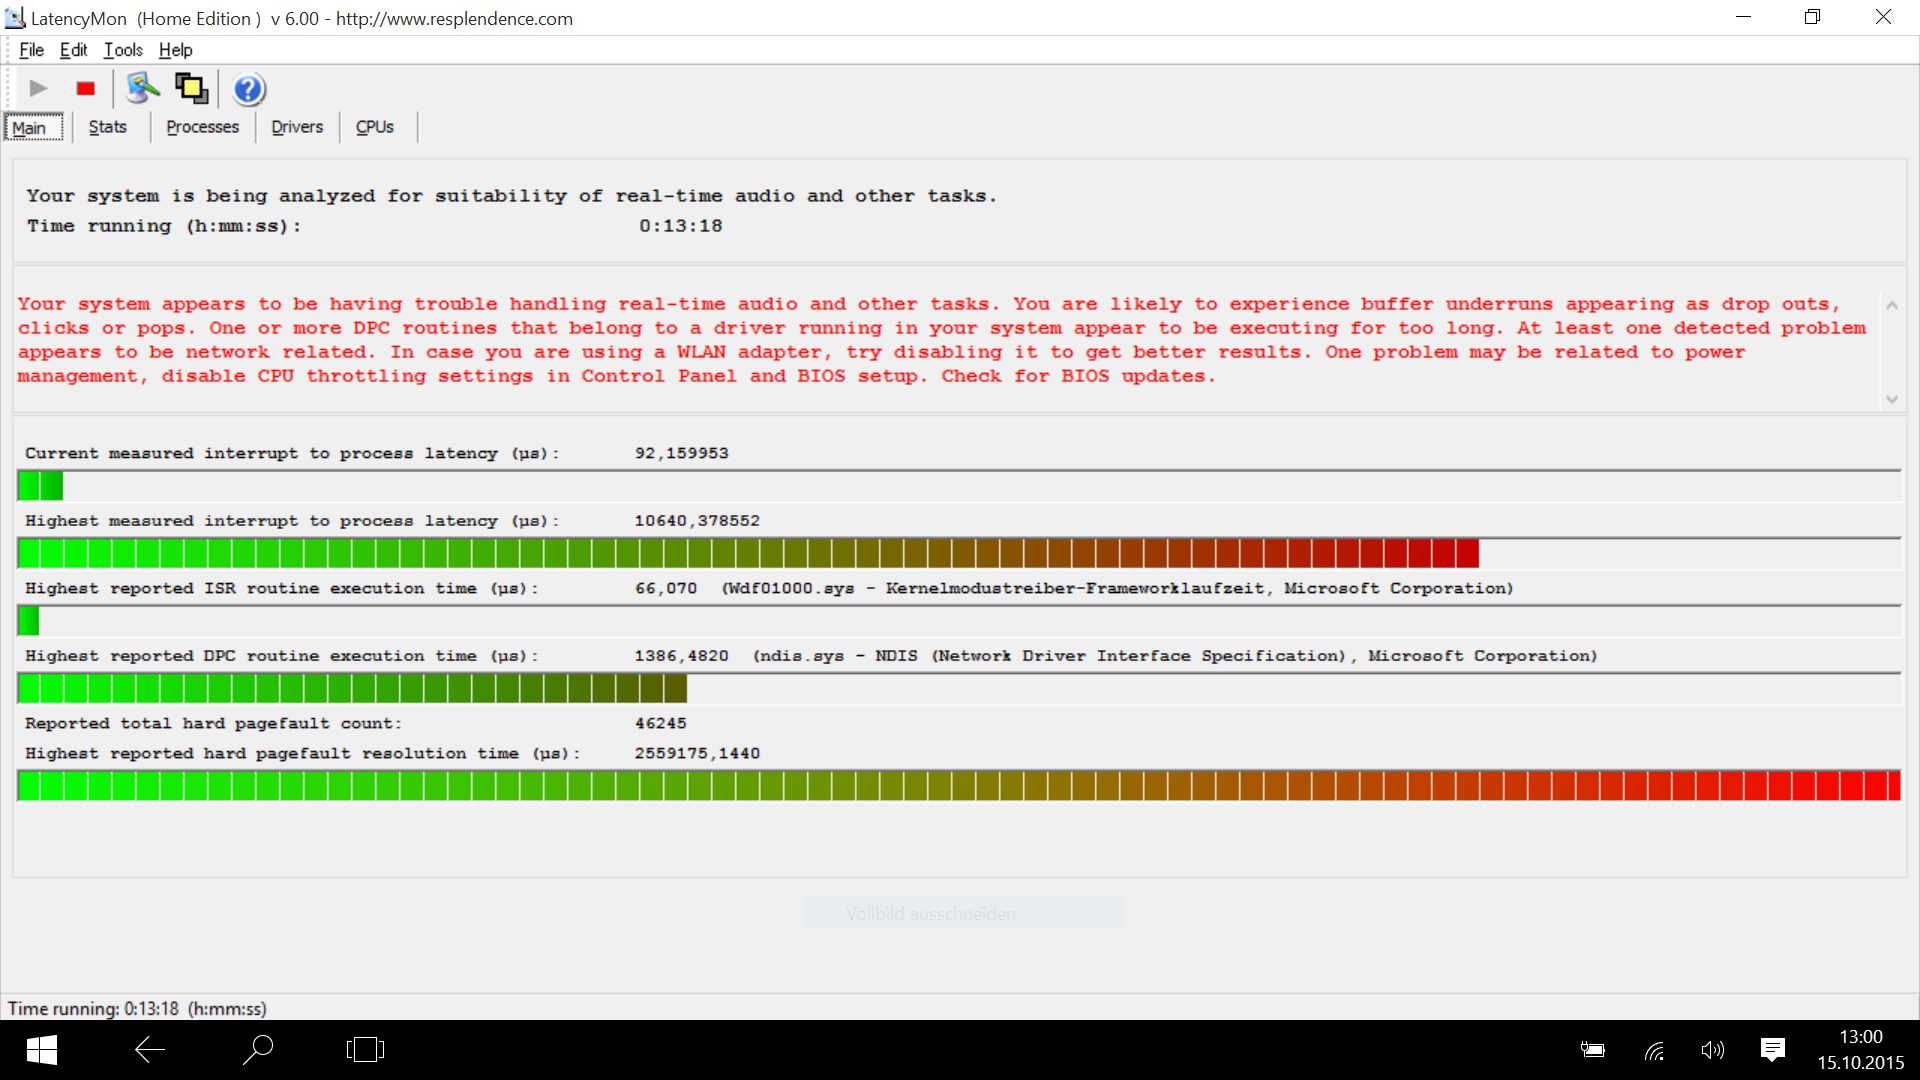Click the volume speaker tray icon
Viewport: 1920px width, 1080px height.
tap(1712, 1049)
